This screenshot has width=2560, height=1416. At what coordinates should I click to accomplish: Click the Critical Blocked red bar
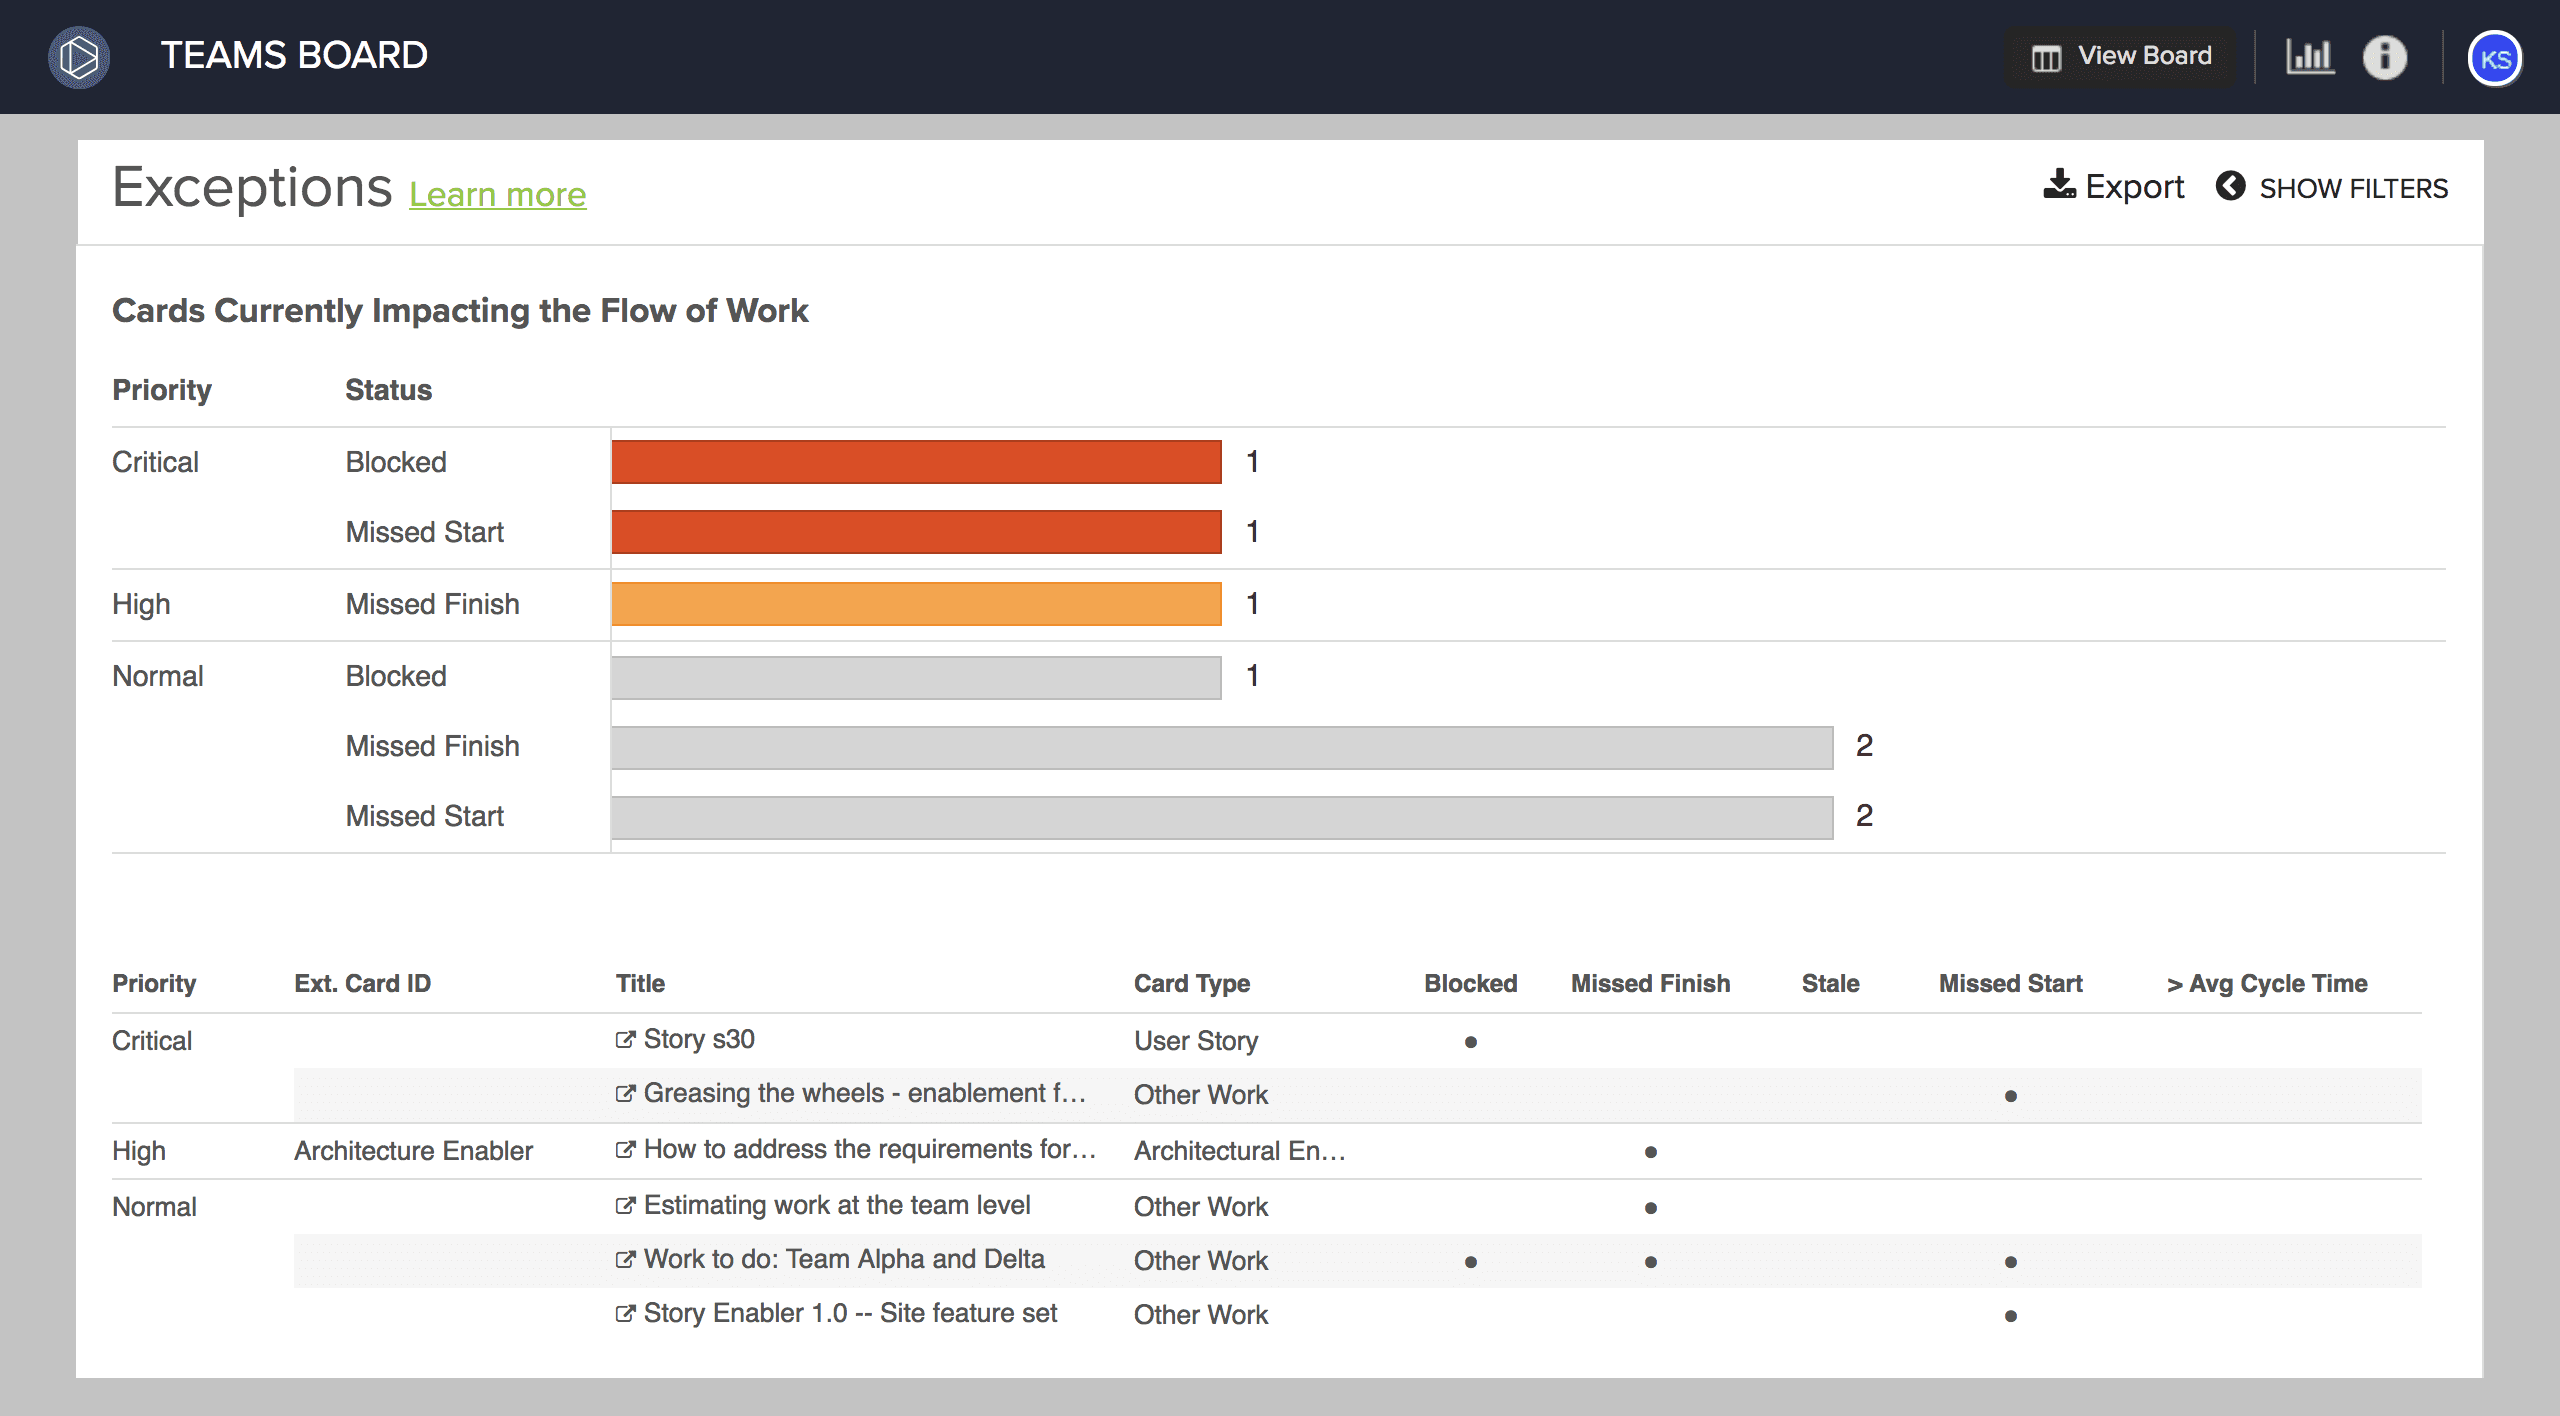click(916, 462)
